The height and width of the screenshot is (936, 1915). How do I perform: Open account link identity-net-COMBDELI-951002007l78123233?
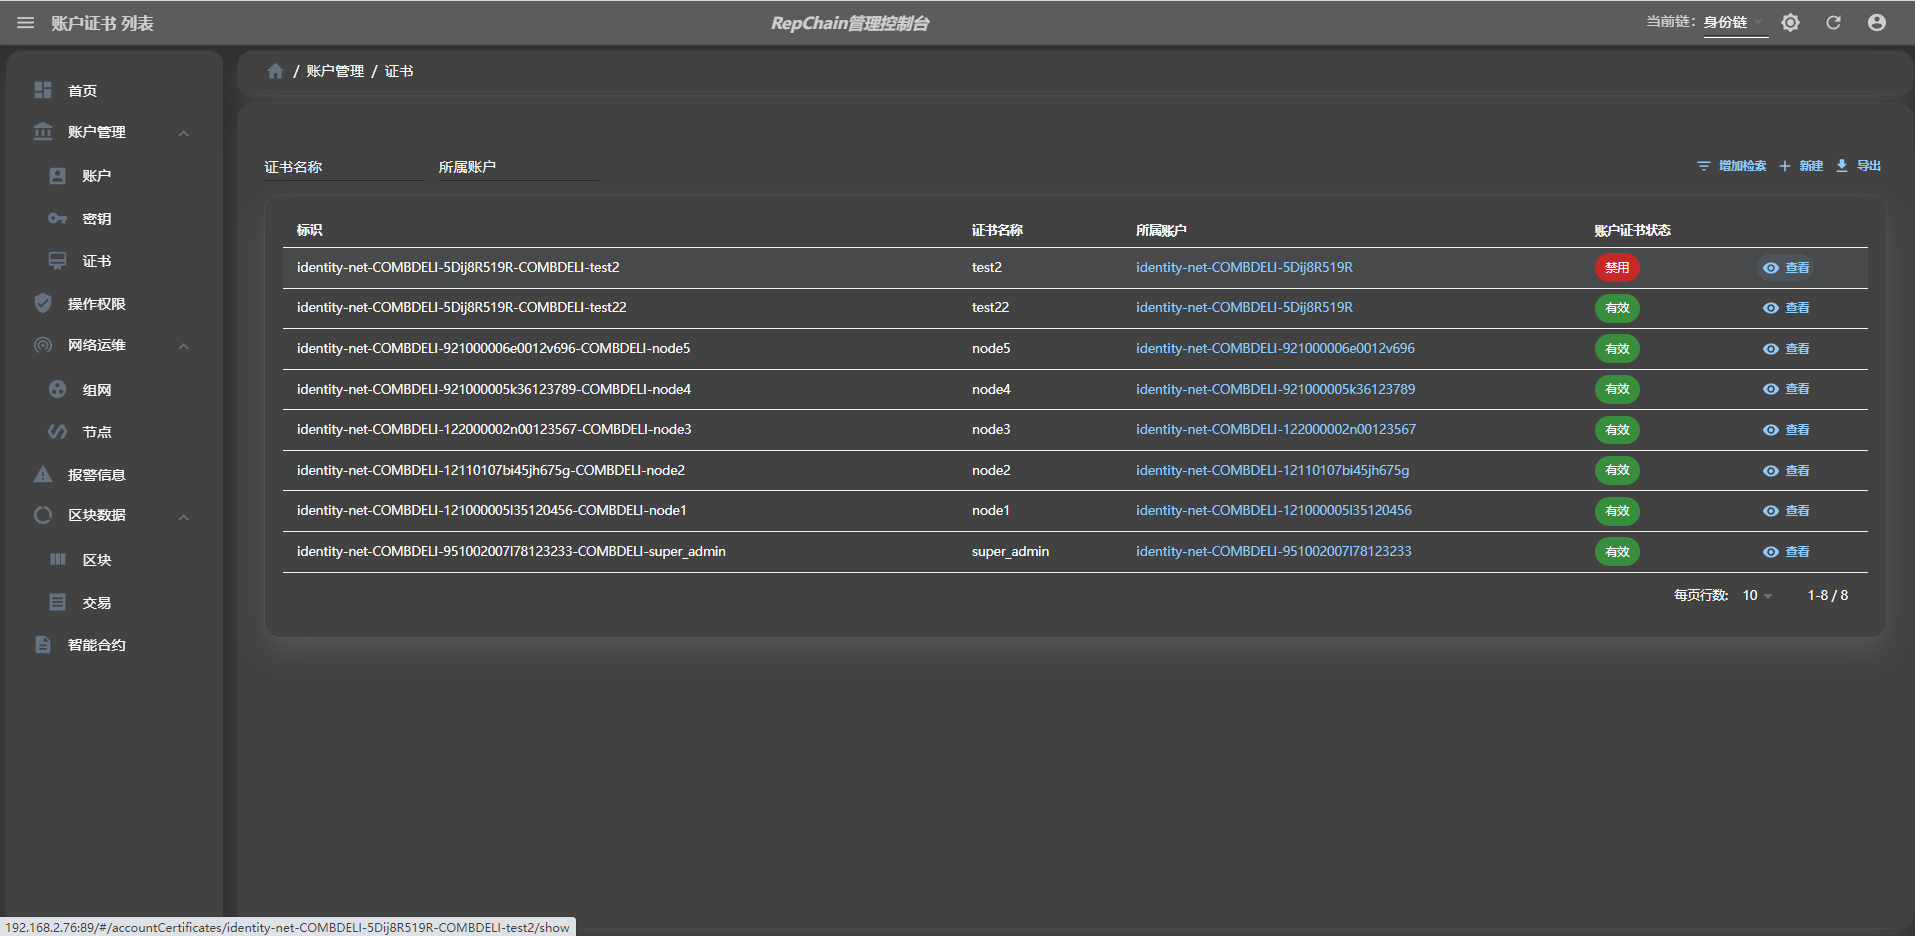[1274, 551]
